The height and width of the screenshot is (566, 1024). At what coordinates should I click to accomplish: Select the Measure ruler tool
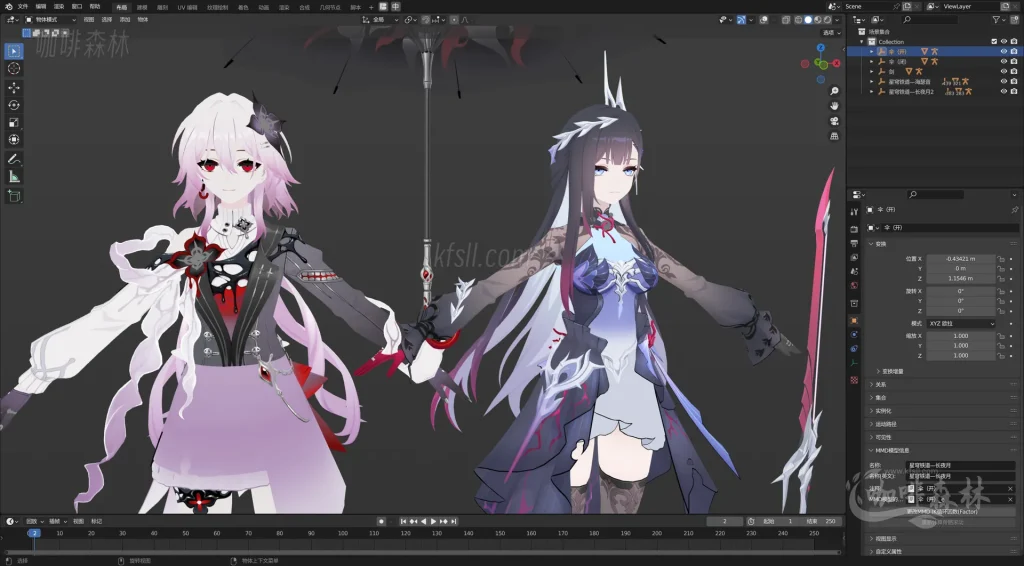click(x=14, y=177)
